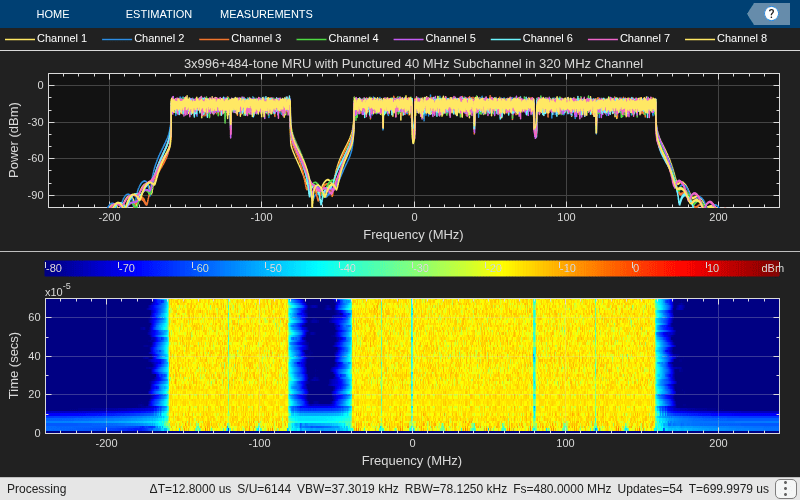Click the dBm colorbar unit label

click(x=772, y=268)
